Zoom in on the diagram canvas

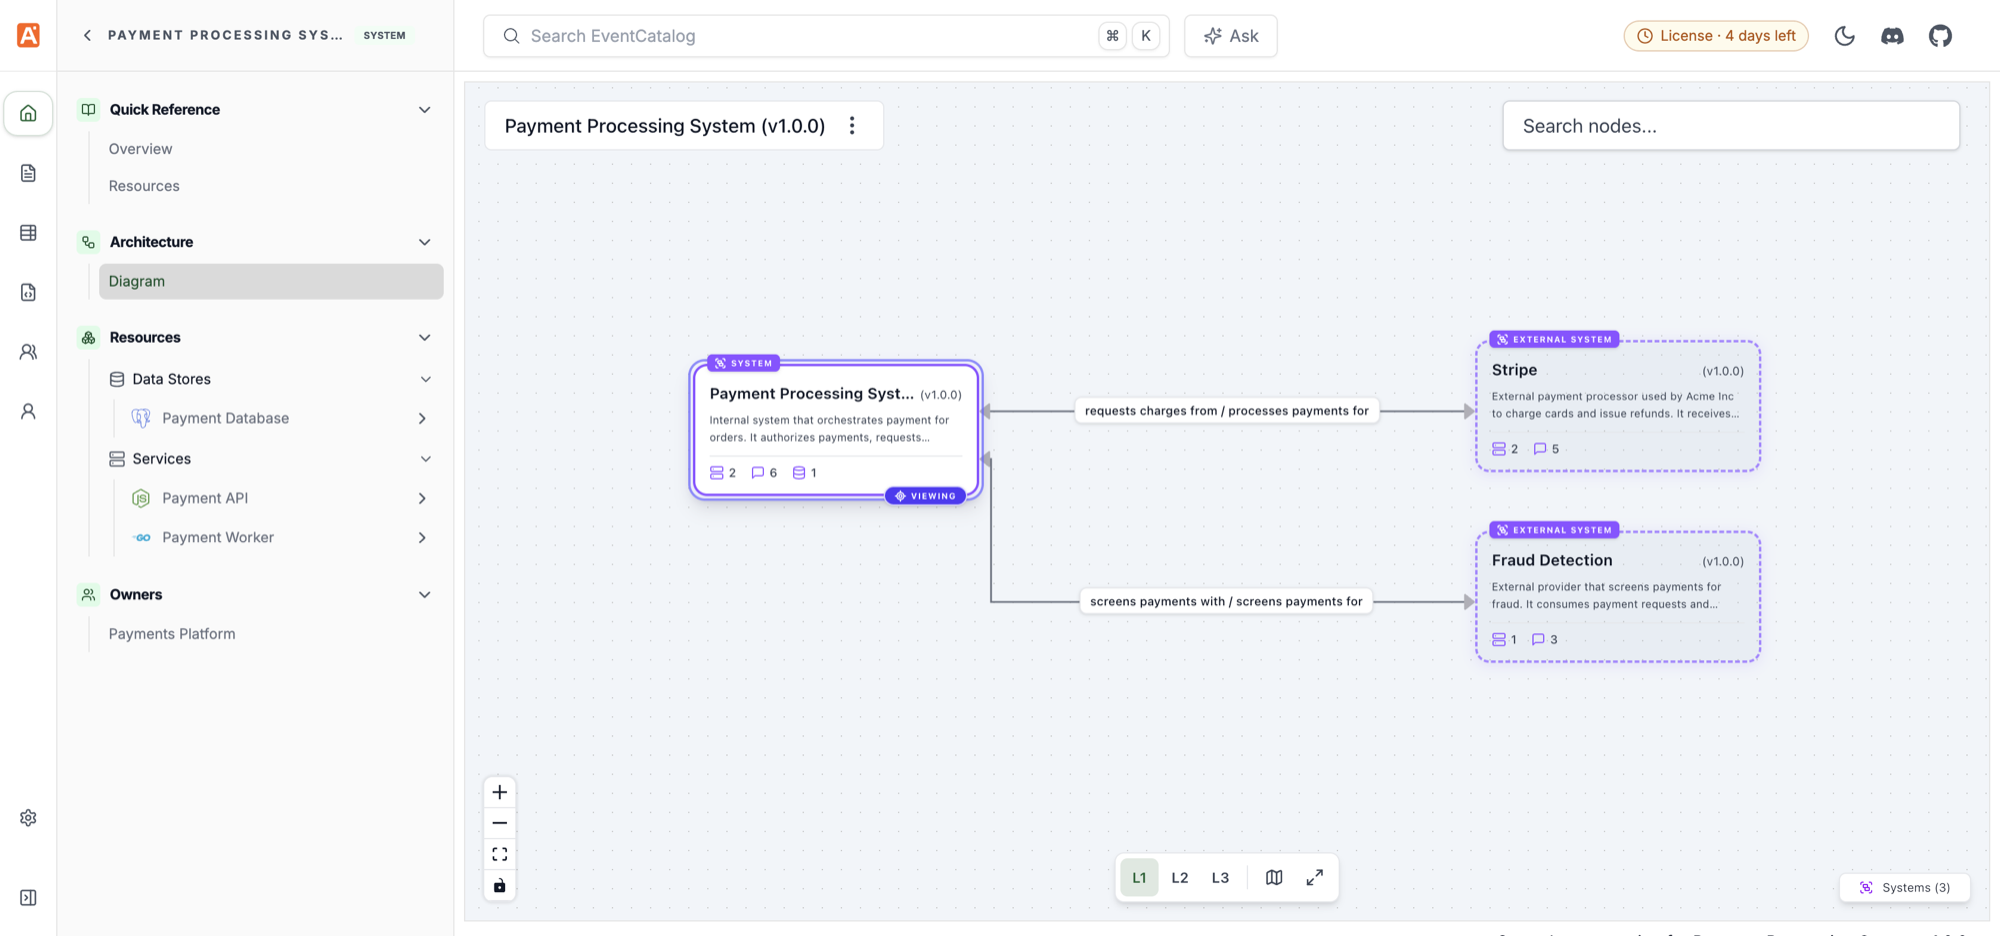(x=500, y=792)
